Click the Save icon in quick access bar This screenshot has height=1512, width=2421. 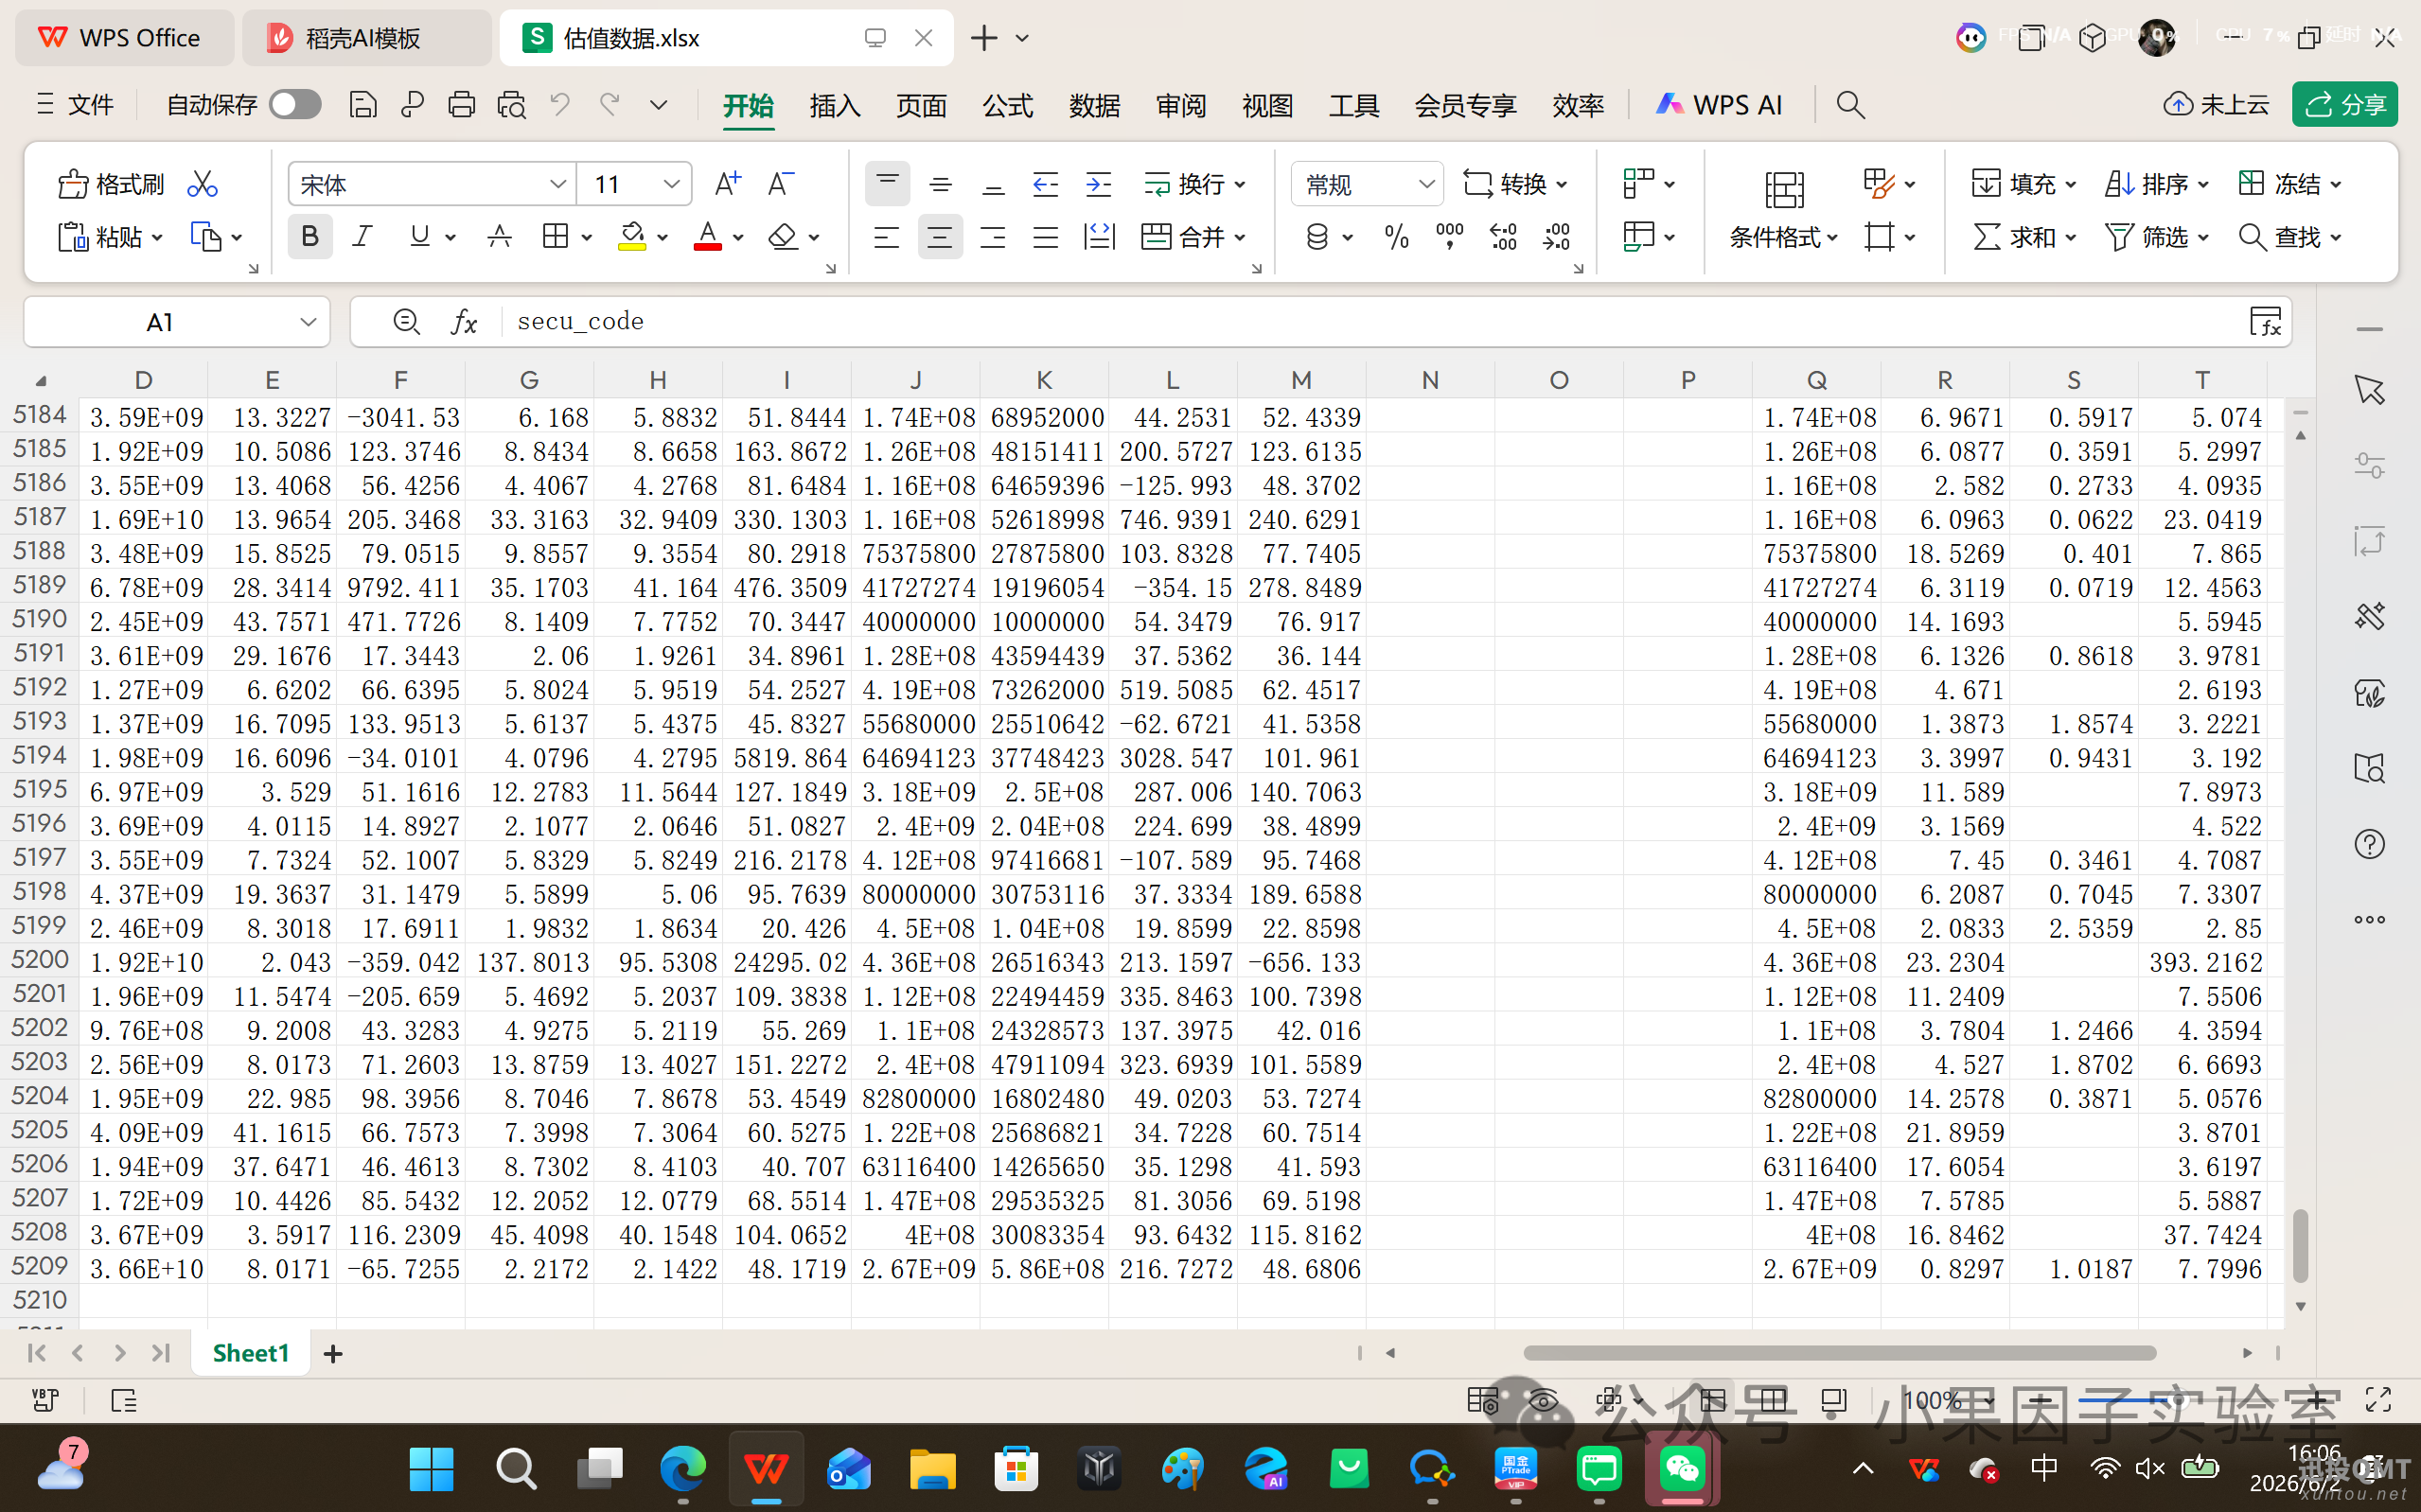coord(362,105)
